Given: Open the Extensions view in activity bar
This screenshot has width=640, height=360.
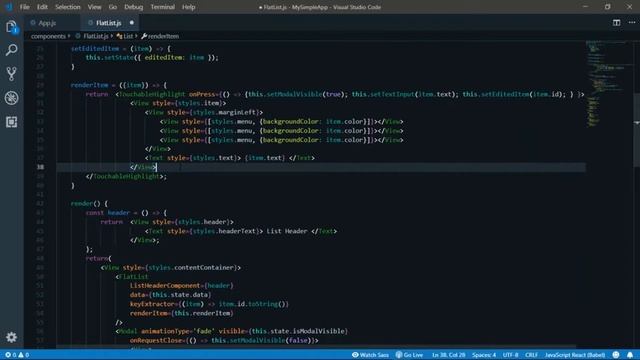Looking at the screenshot, I should point(11,122).
